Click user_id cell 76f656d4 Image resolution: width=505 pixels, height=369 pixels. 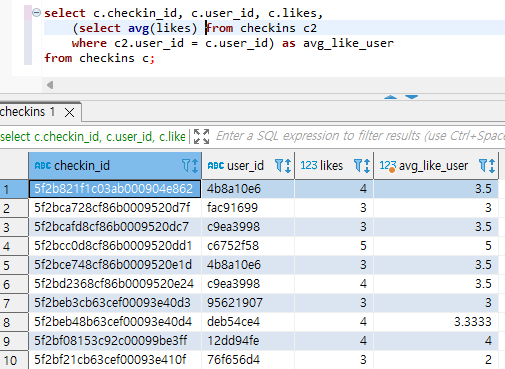[x=248, y=360]
